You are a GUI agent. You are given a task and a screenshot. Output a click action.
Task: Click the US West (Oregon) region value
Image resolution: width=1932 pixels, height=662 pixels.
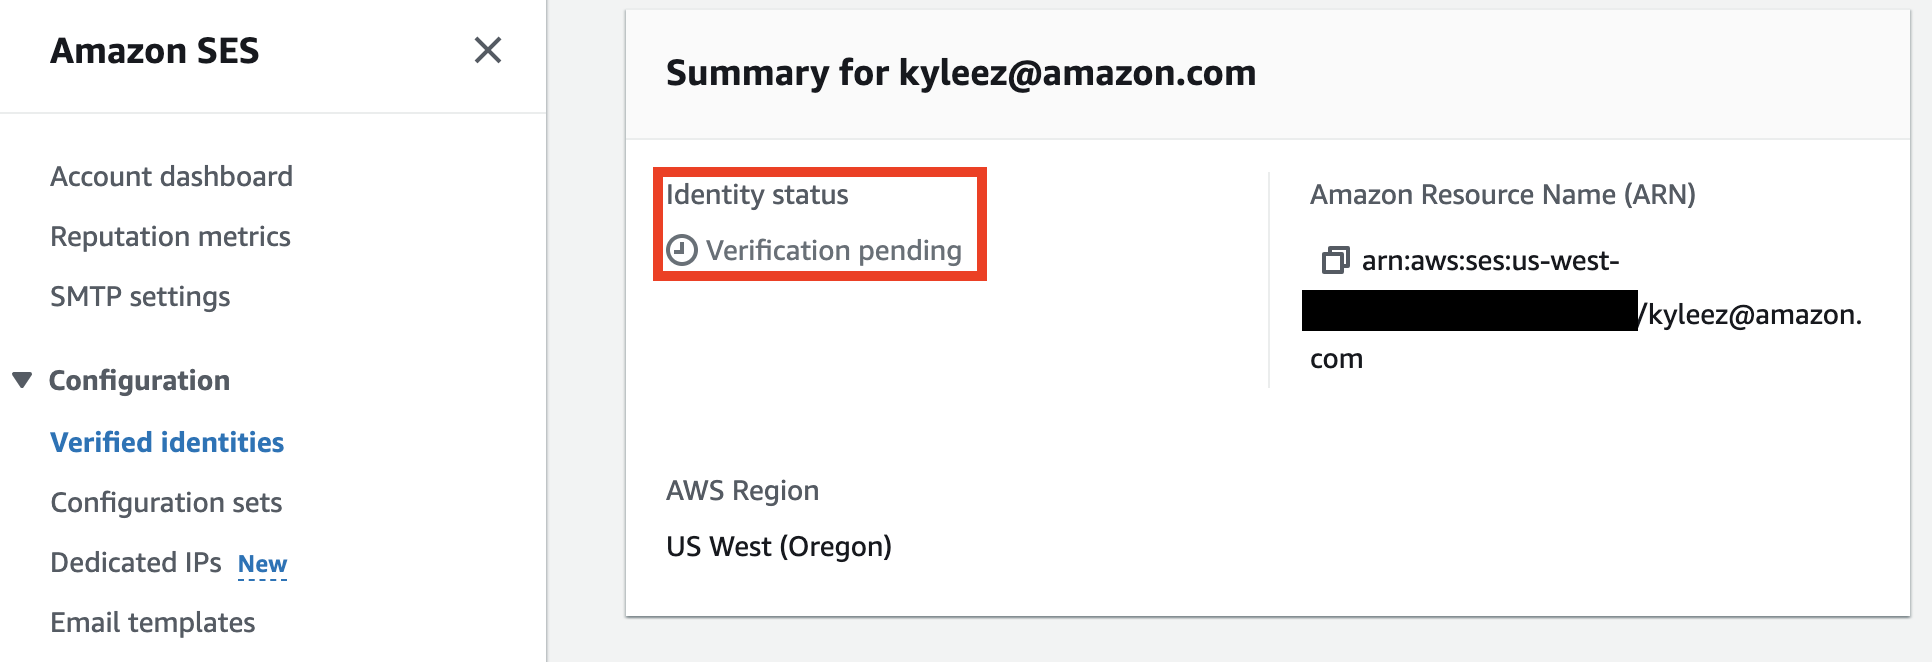click(778, 546)
